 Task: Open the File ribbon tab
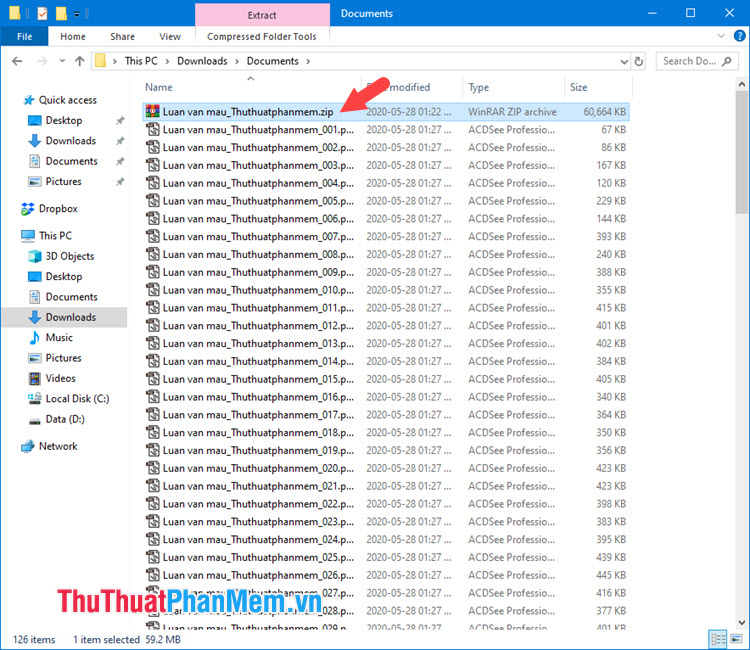tap(24, 36)
